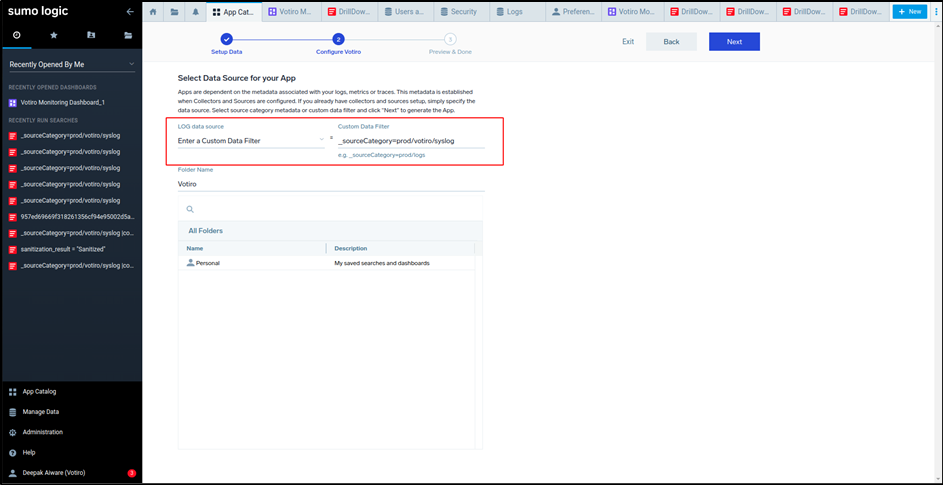This screenshot has width=943, height=485.
Task: Click the Votiro Monitoring Dashboard_1 dashboard icon
Action: (13, 102)
